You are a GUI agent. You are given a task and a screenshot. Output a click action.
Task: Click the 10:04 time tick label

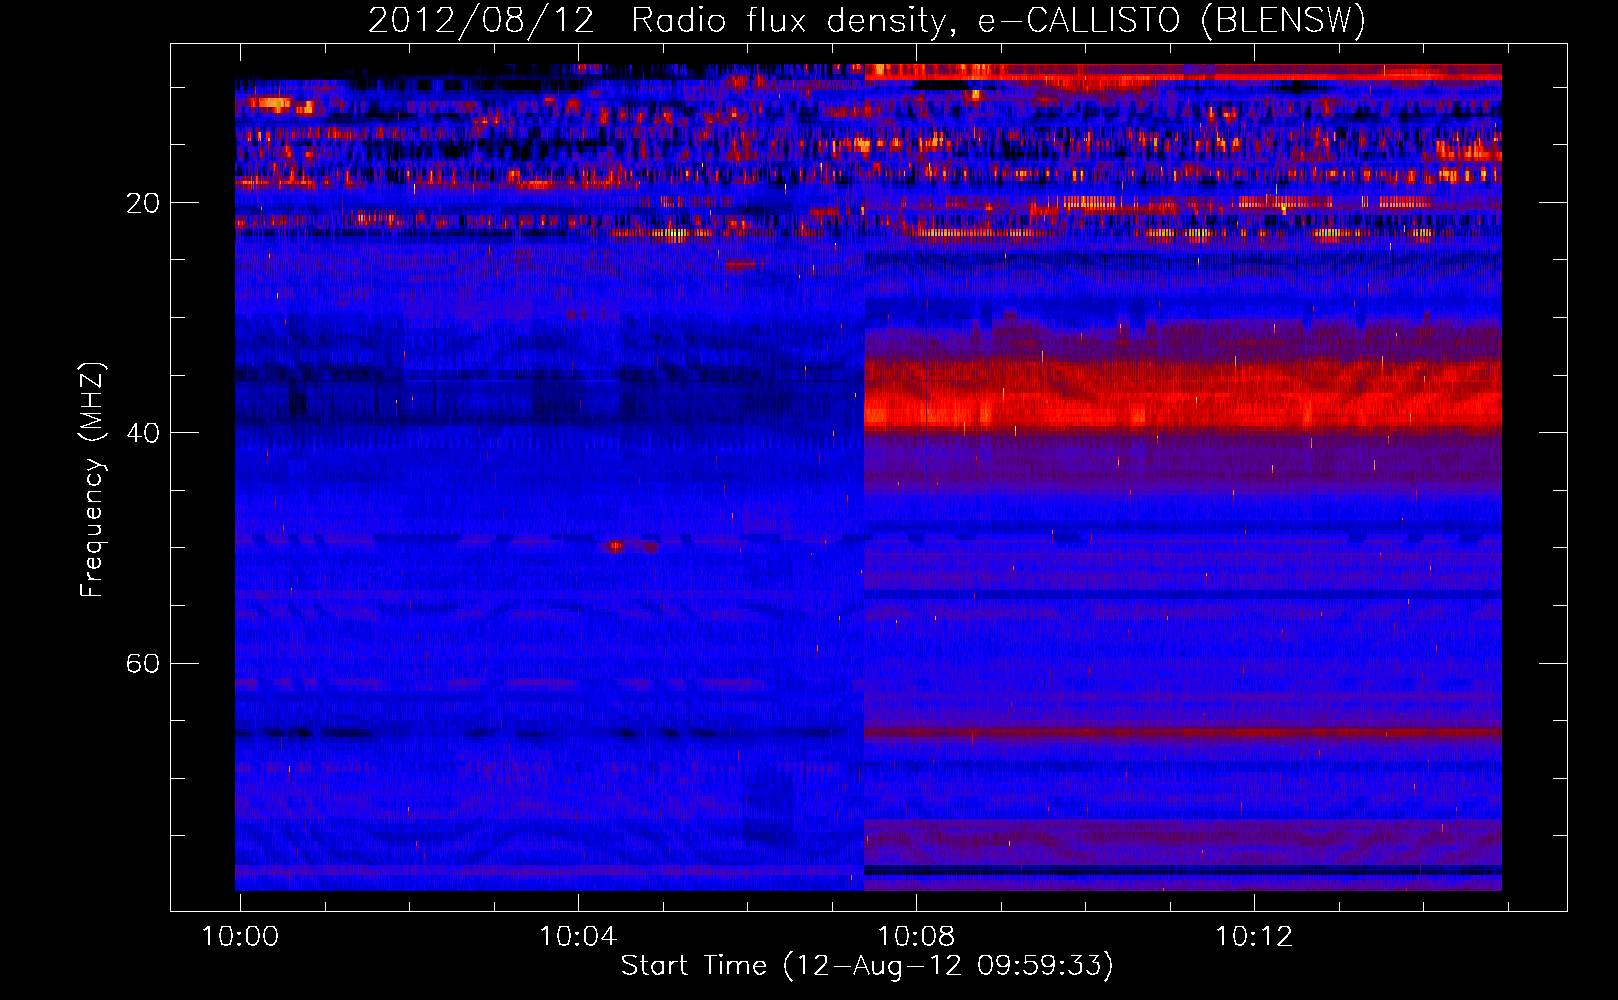coord(578,937)
